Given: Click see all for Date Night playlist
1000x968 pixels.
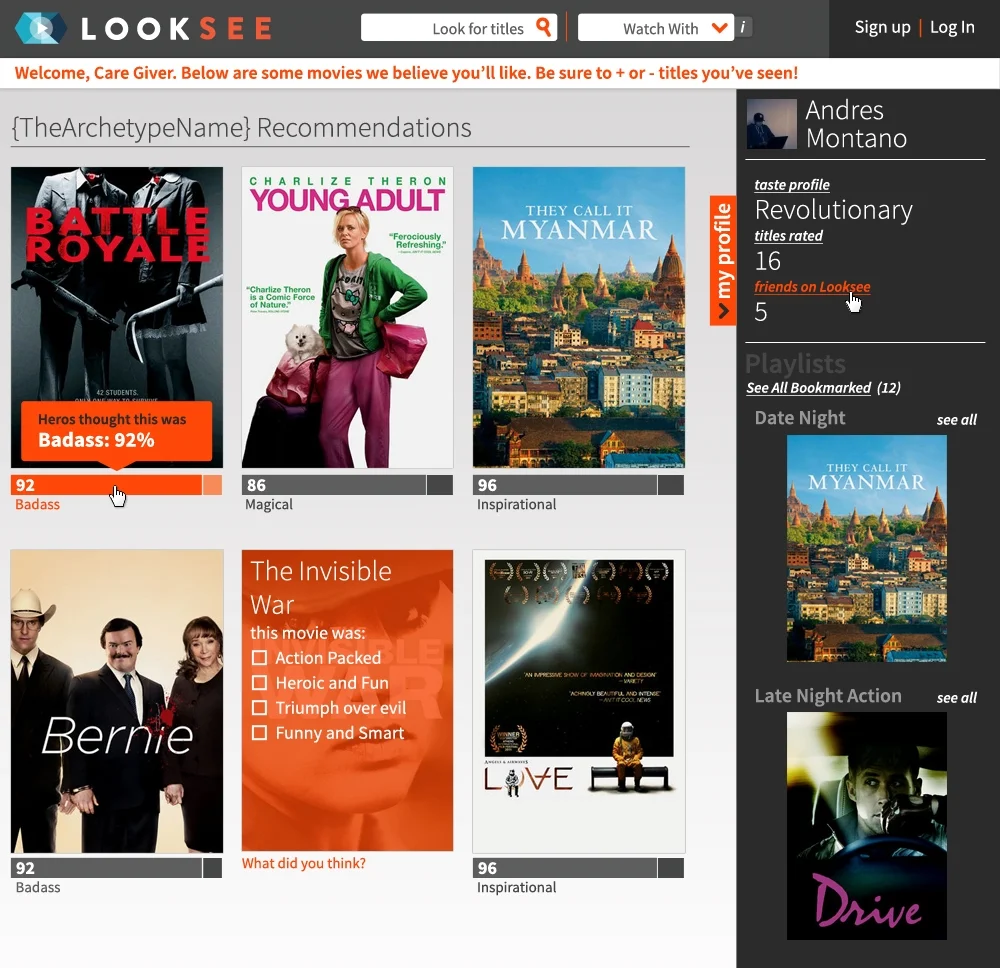Looking at the screenshot, I should pos(956,420).
